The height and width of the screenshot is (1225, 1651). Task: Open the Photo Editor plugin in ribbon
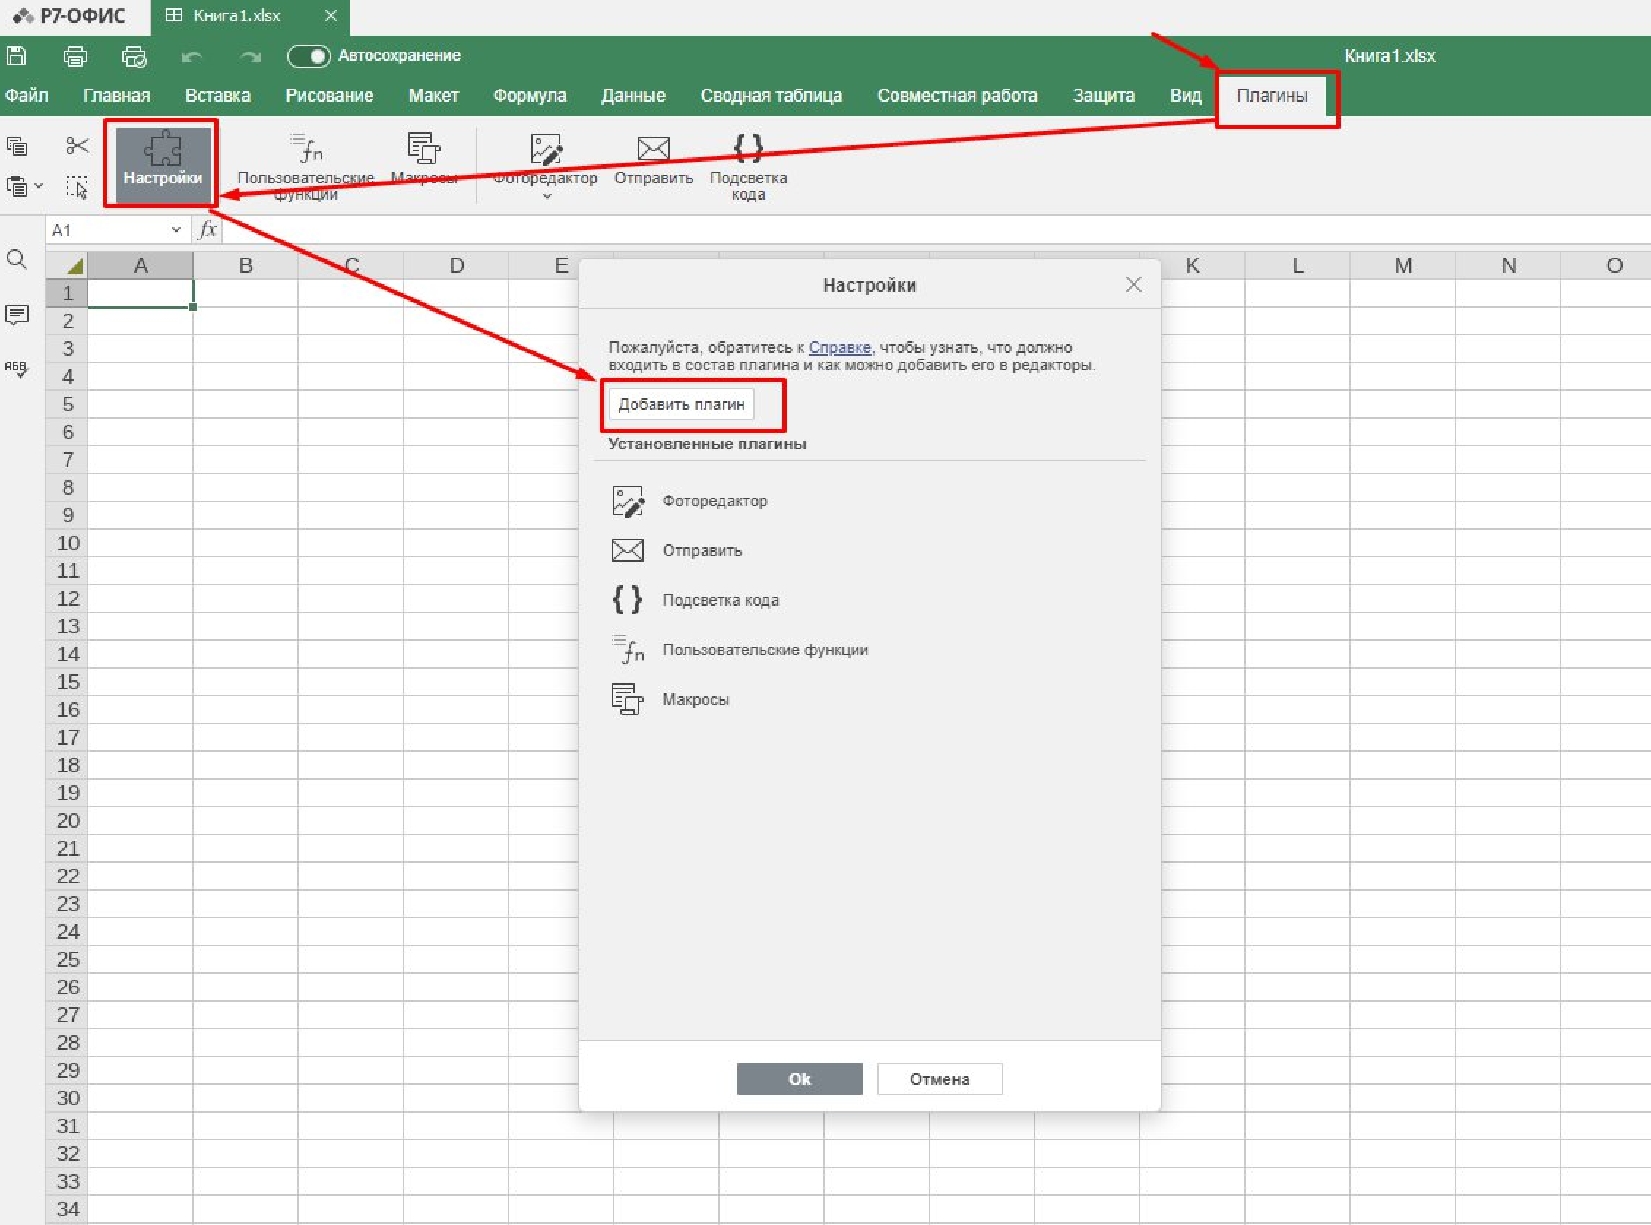(545, 150)
